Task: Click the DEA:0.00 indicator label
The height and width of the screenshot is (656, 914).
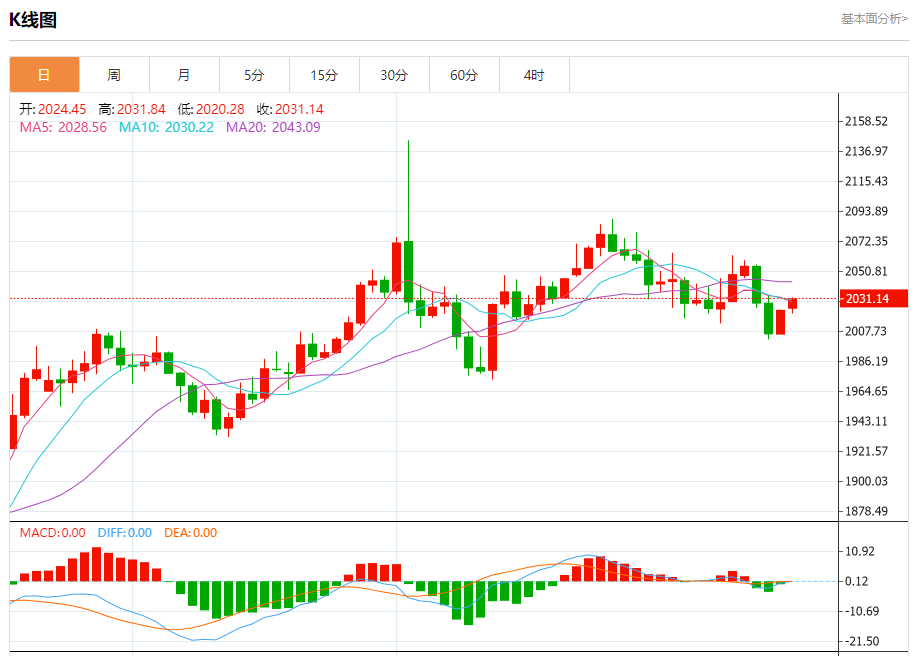Action: pyautogui.click(x=191, y=532)
